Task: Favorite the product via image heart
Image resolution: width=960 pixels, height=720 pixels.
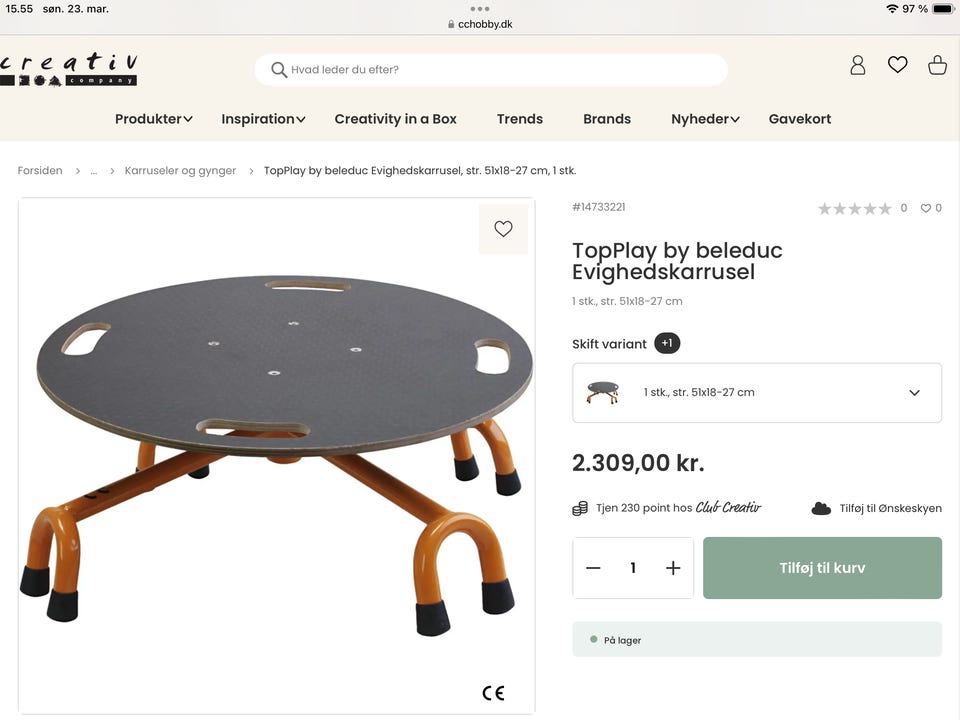Action: [x=503, y=229]
